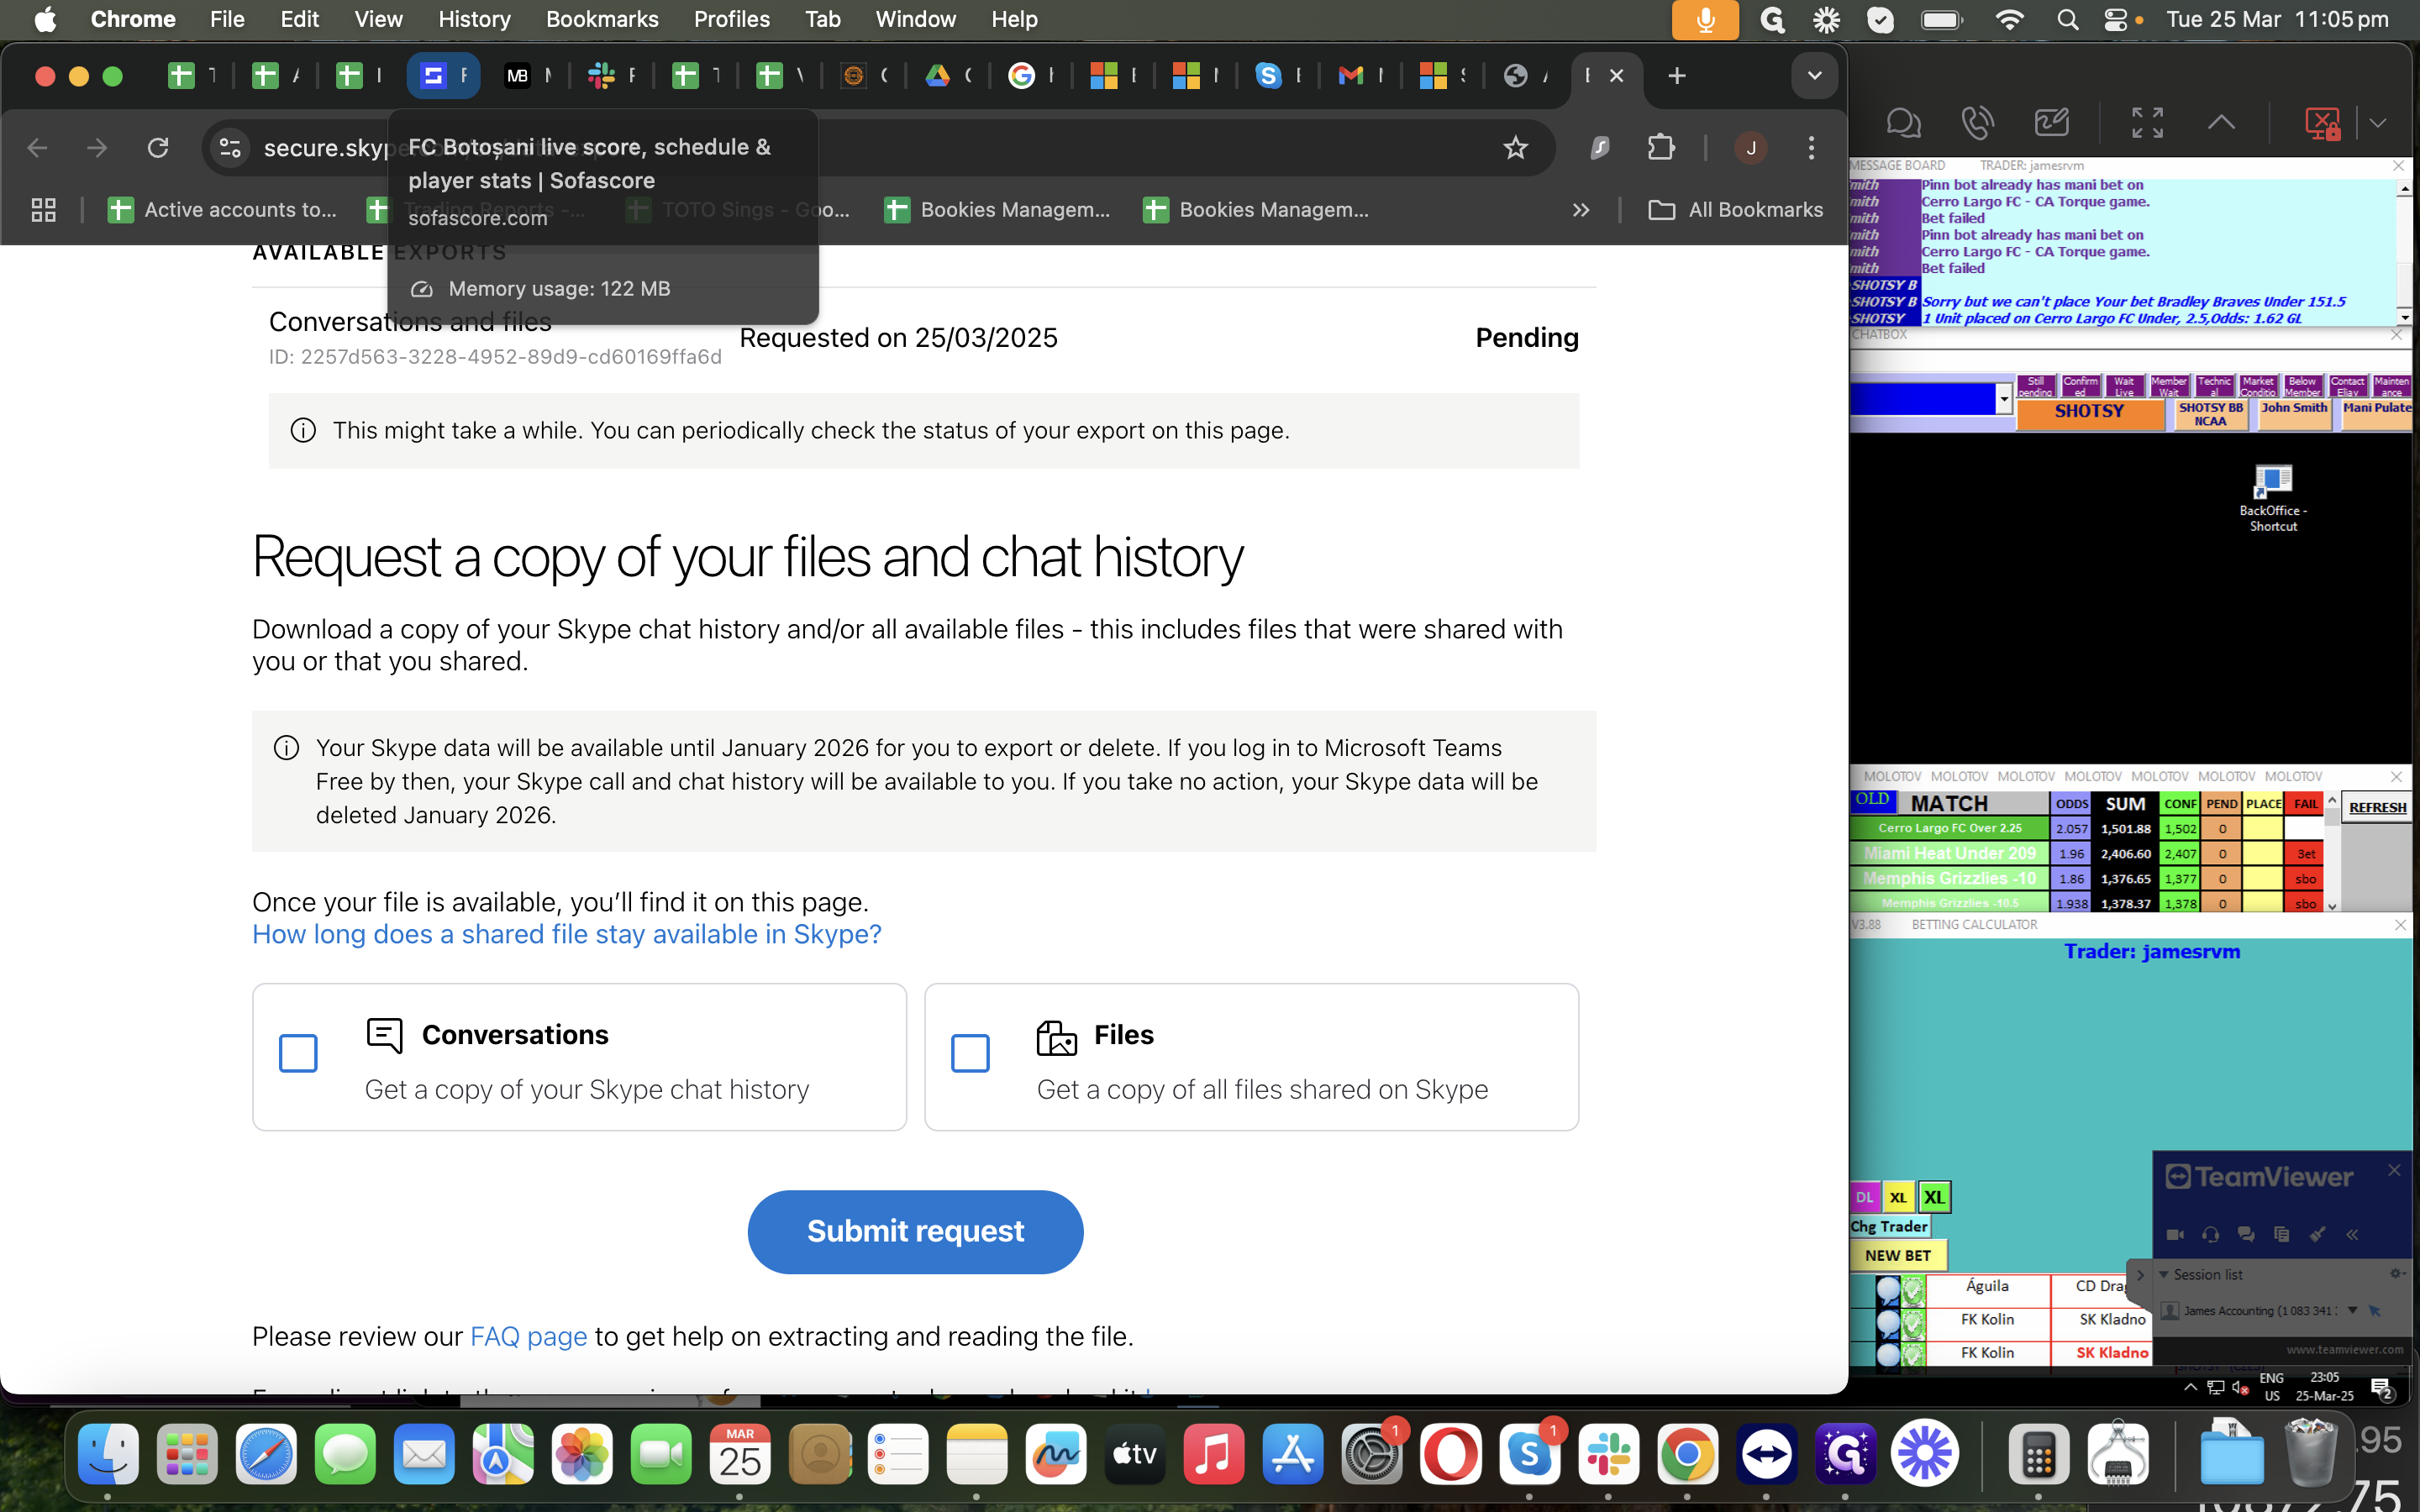Click TeamViewer panel headset audio icon

[2211, 1234]
